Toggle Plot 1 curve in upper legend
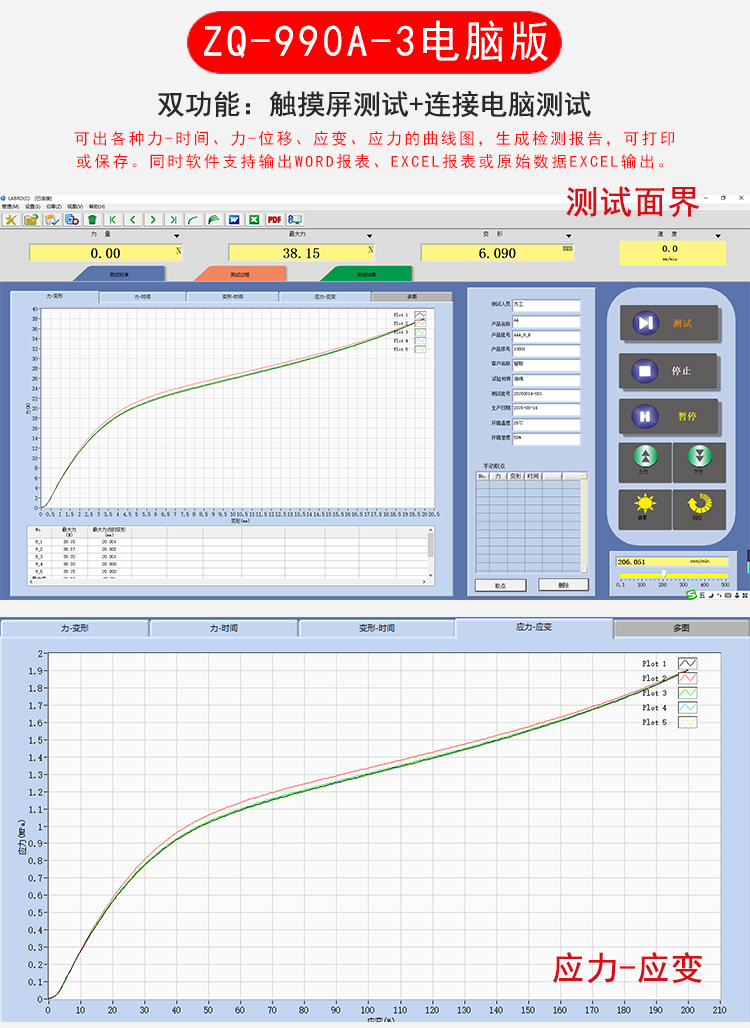The height and width of the screenshot is (1028, 750). [420, 315]
